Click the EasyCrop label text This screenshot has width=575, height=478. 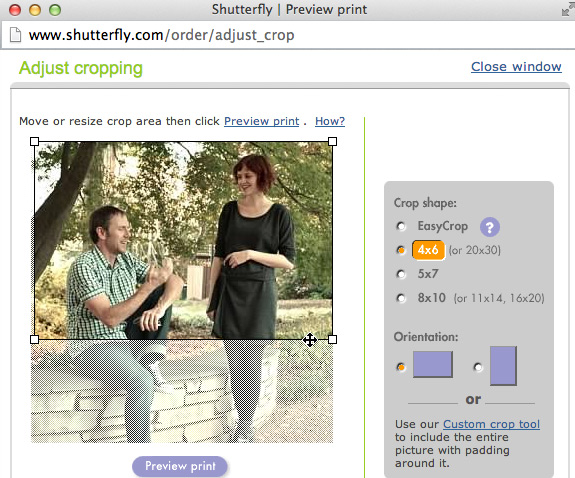tap(443, 226)
